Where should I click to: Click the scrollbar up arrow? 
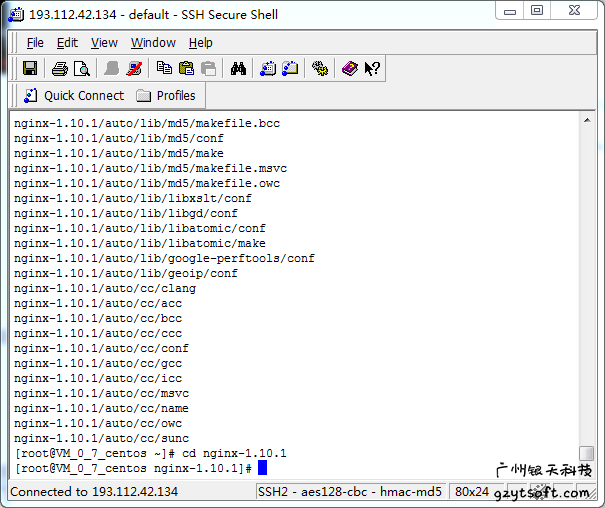click(x=587, y=120)
